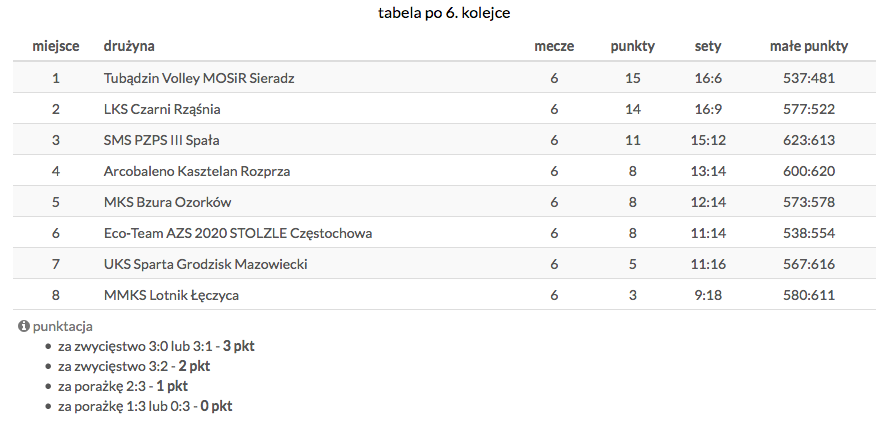Click the drużyna column header
Screen dimensions: 887x425
pyautogui.click(x=129, y=46)
